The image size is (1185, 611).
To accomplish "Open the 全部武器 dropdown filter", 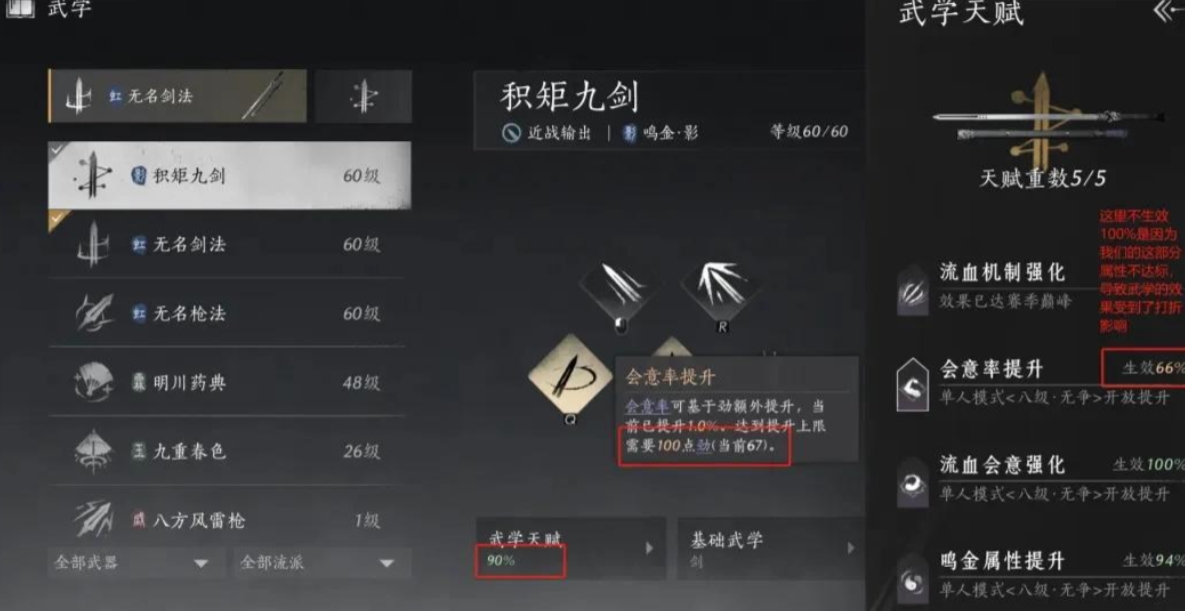I will click(x=136, y=563).
